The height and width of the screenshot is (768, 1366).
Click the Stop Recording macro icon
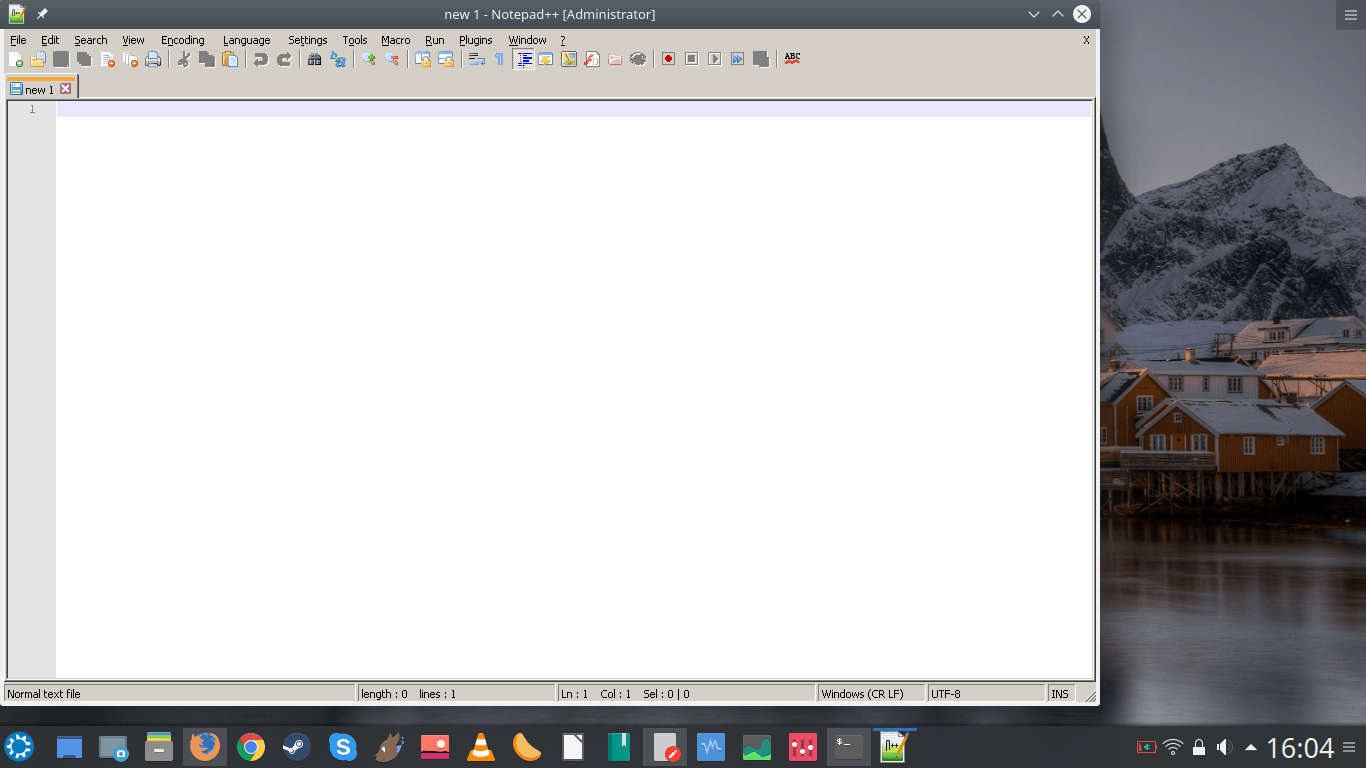pos(692,59)
